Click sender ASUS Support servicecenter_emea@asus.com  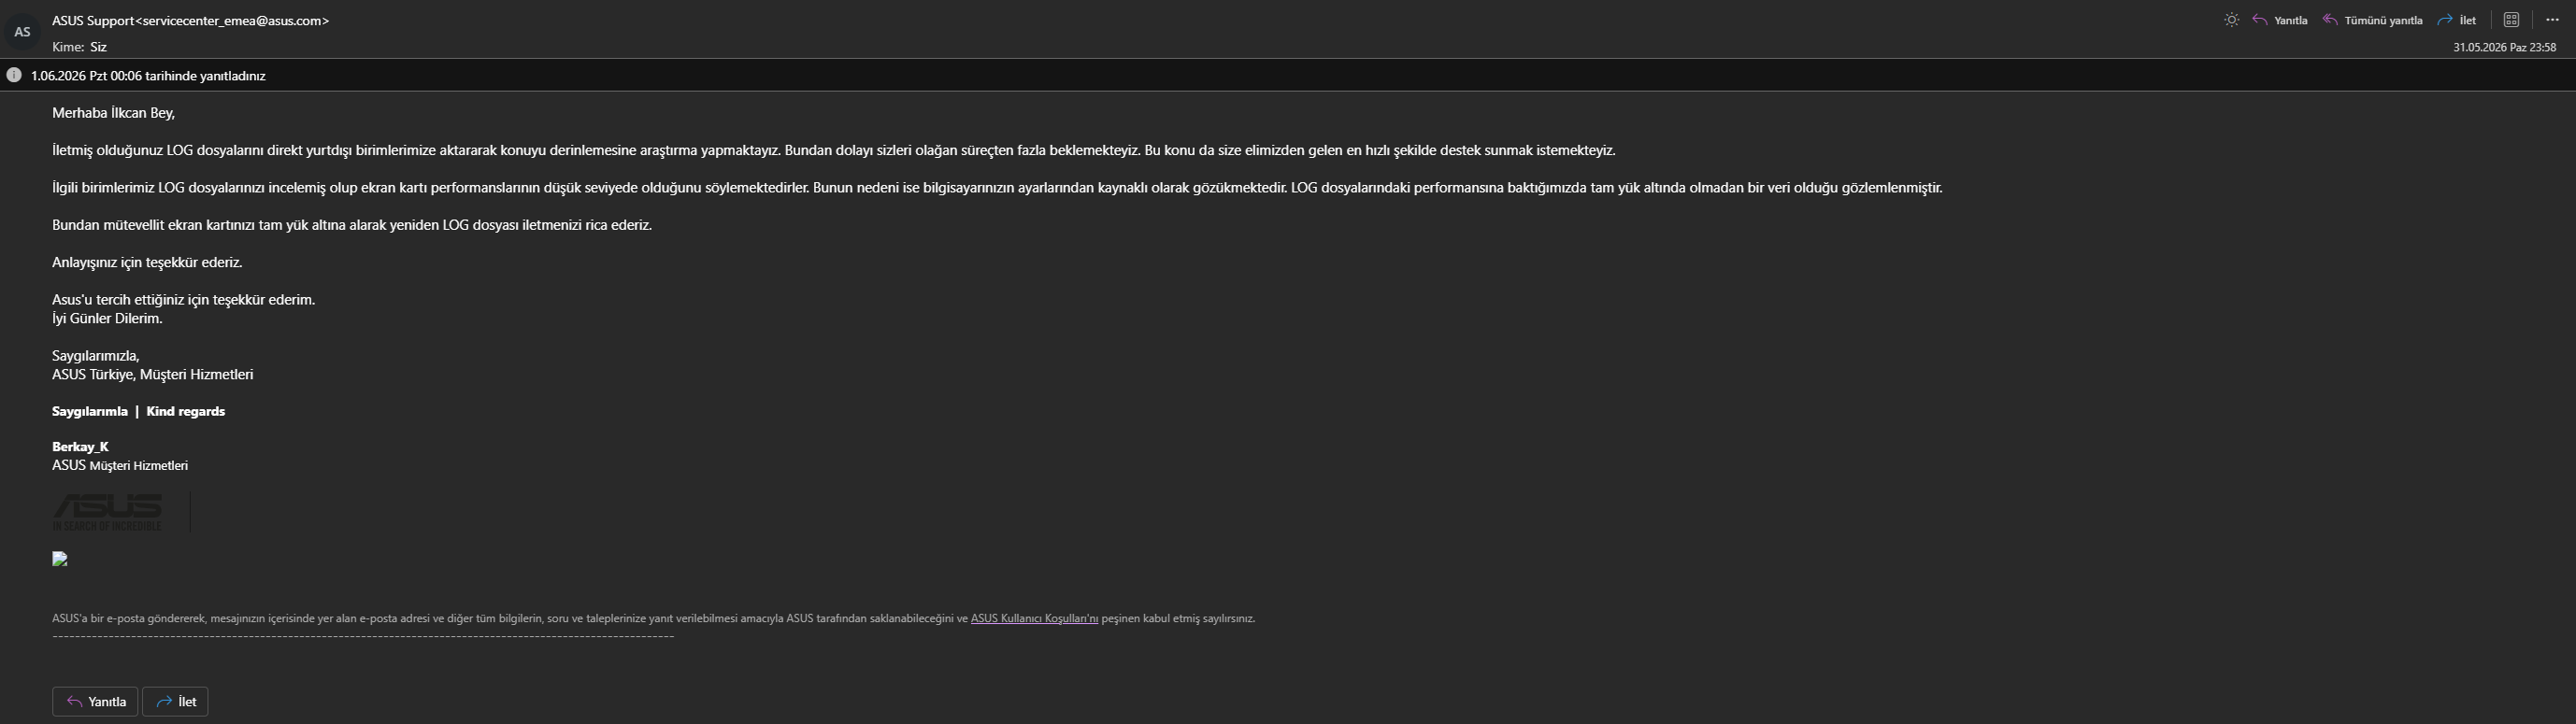pyautogui.click(x=191, y=20)
